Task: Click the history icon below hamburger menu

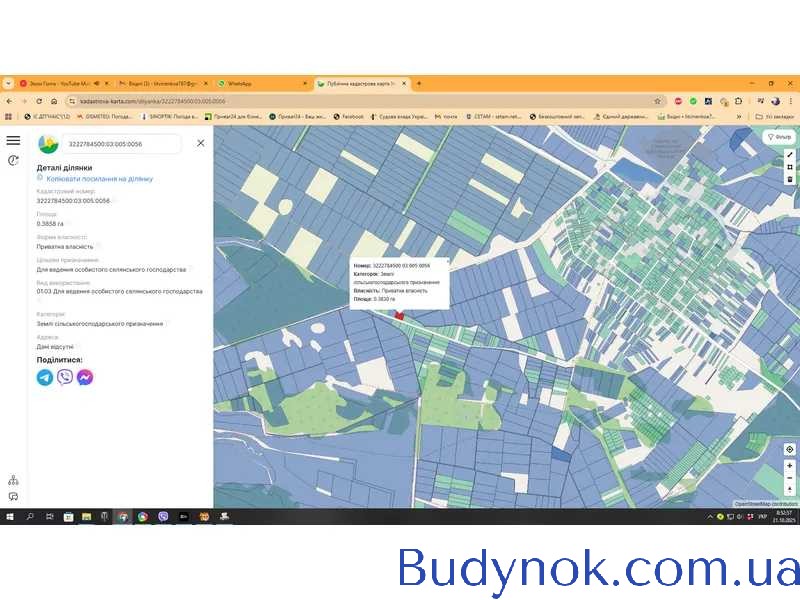Action: pos(13,160)
